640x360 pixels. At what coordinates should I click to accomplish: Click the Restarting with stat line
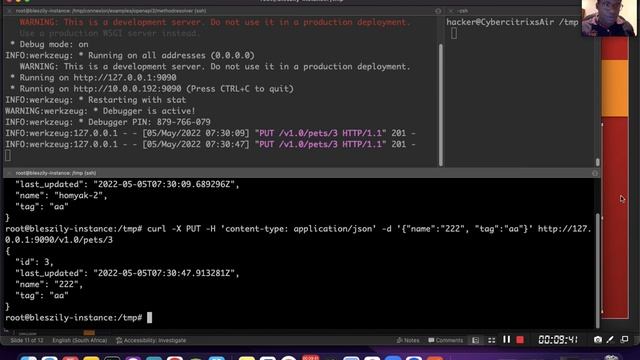click(96, 100)
